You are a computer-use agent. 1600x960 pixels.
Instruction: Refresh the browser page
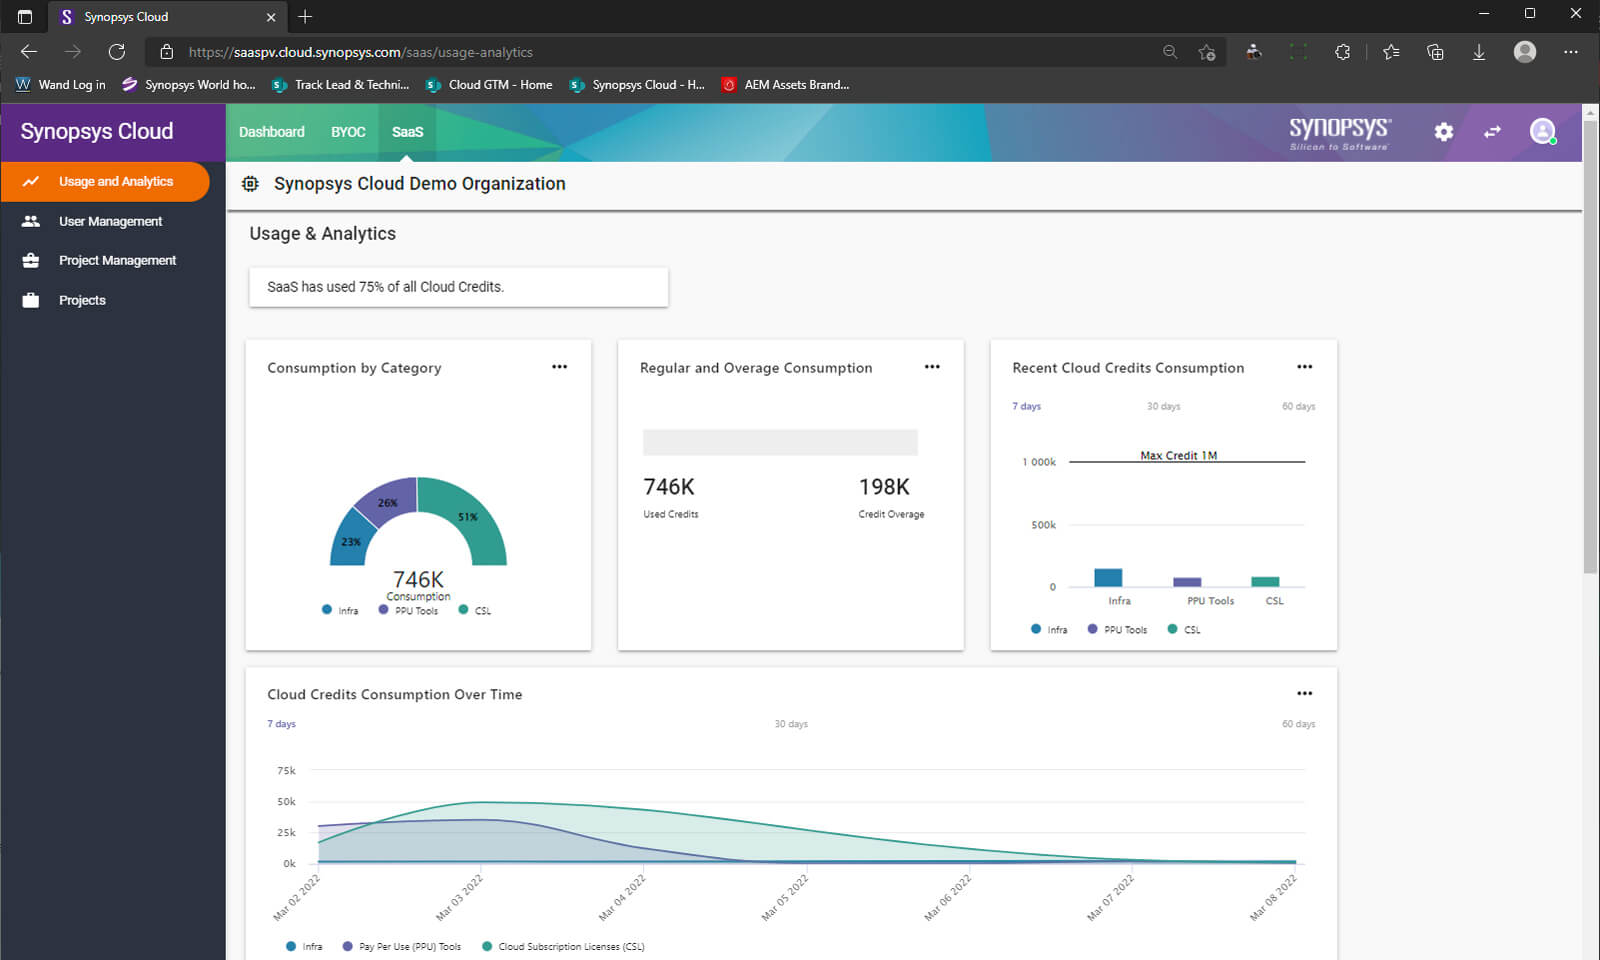tap(117, 52)
